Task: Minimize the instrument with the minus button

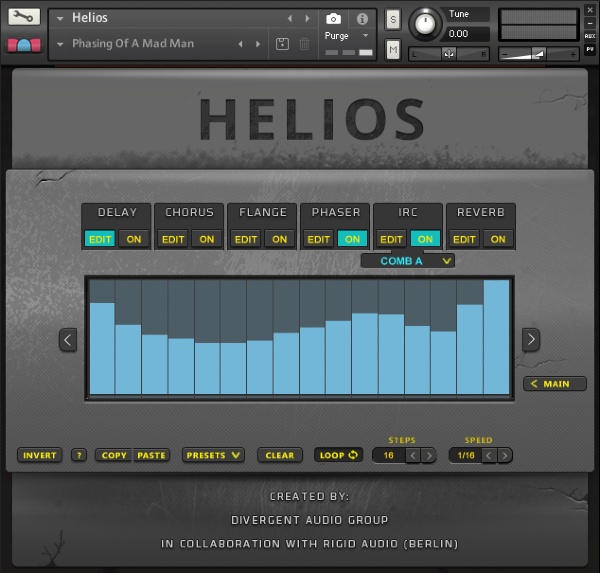Action: tap(590, 23)
